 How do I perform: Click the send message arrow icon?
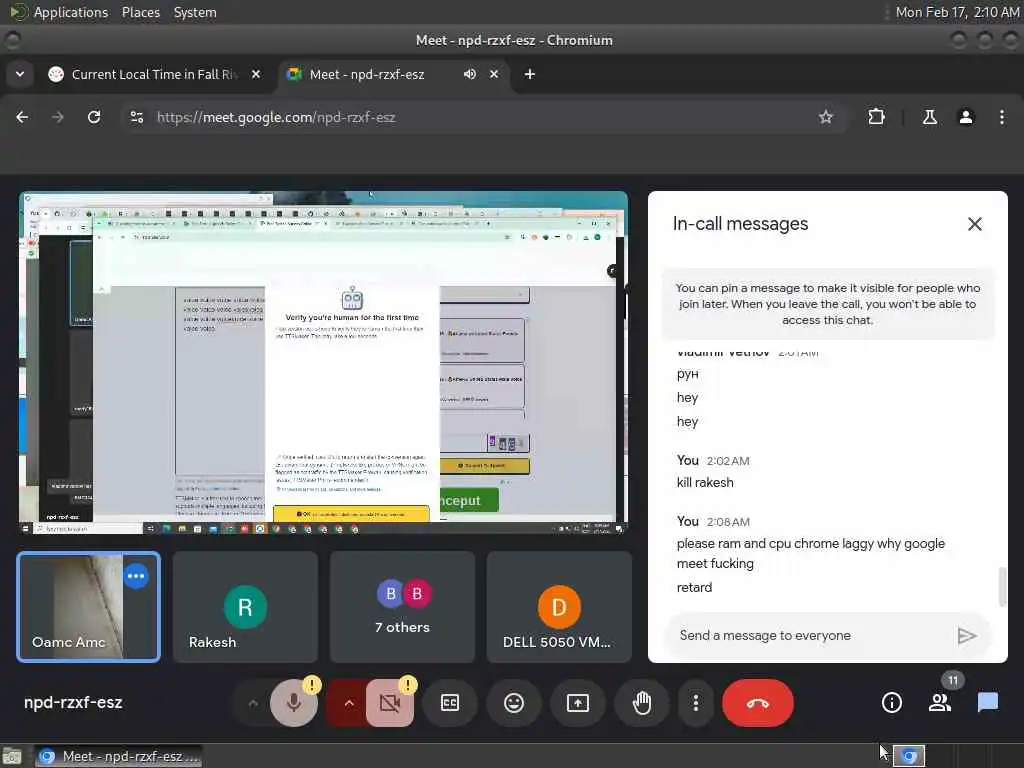coord(966,635)
